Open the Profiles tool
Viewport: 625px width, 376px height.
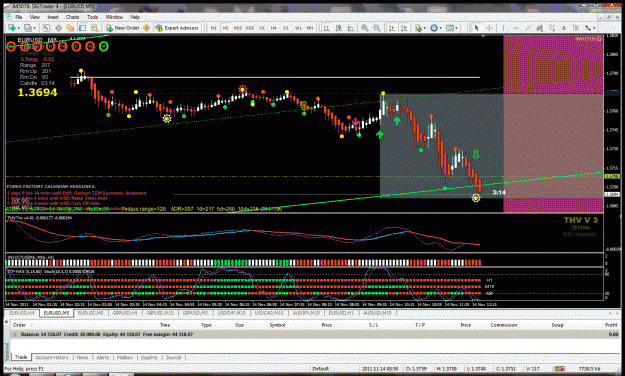click(28, 28)
